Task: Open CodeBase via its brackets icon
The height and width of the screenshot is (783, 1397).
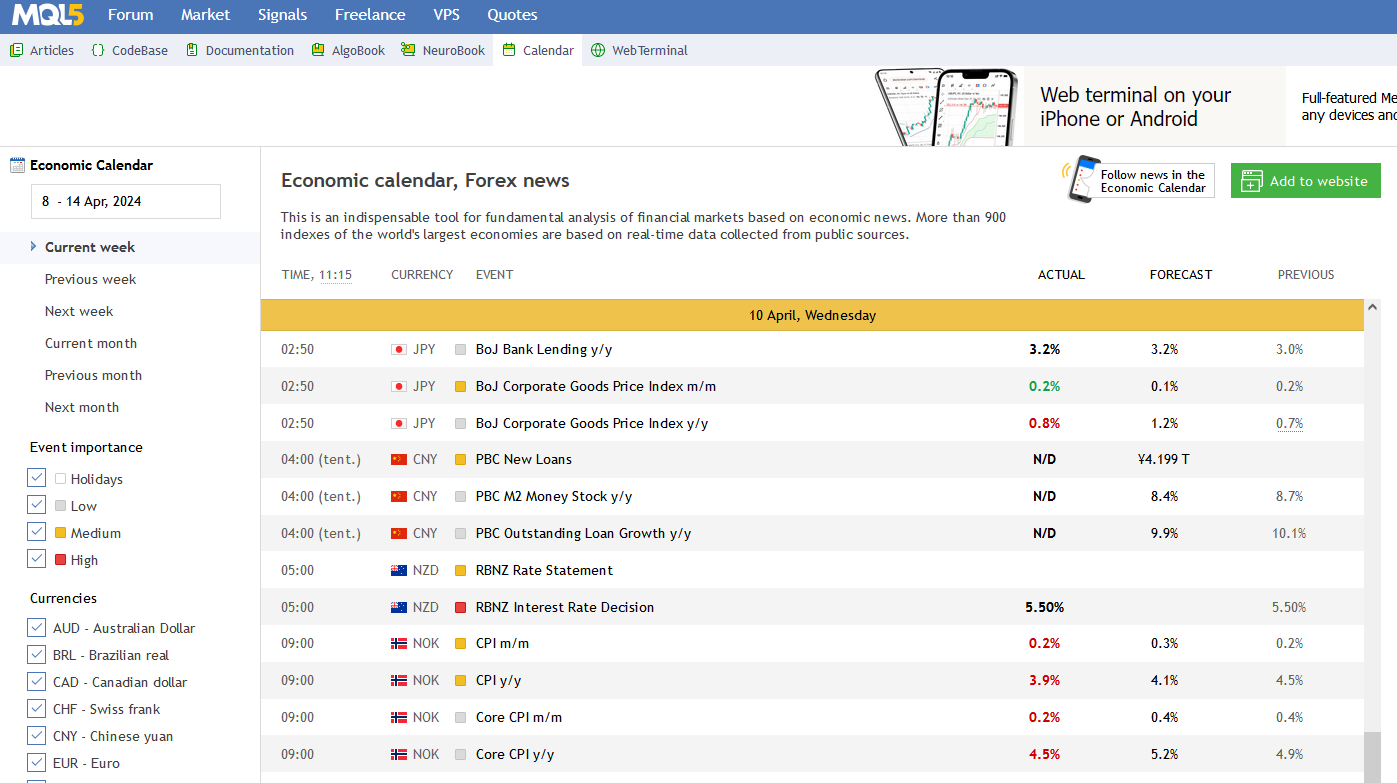Action: (97, 50)
